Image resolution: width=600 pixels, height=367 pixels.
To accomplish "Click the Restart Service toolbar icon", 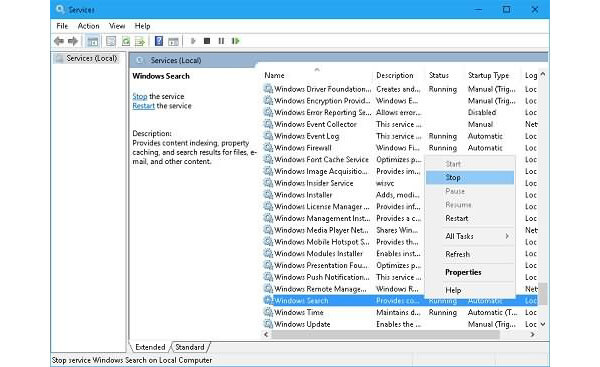I will [x=235, y=41].
